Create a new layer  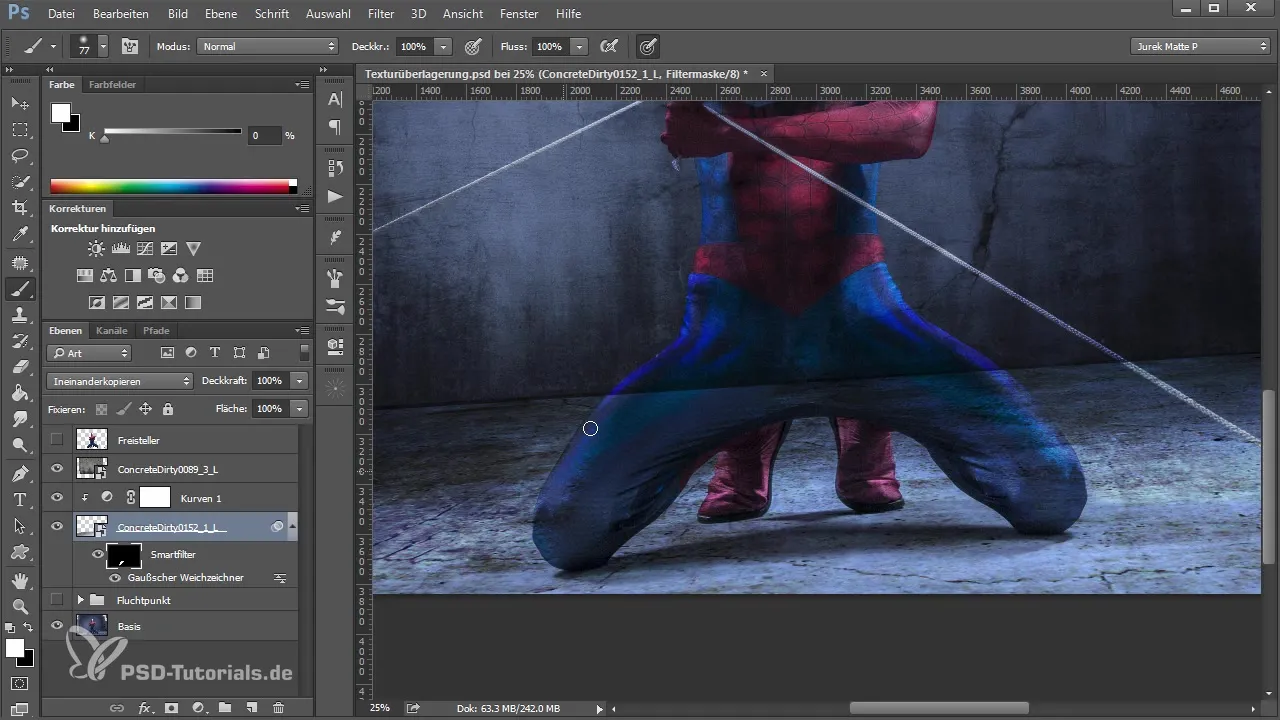coord(252,708)
